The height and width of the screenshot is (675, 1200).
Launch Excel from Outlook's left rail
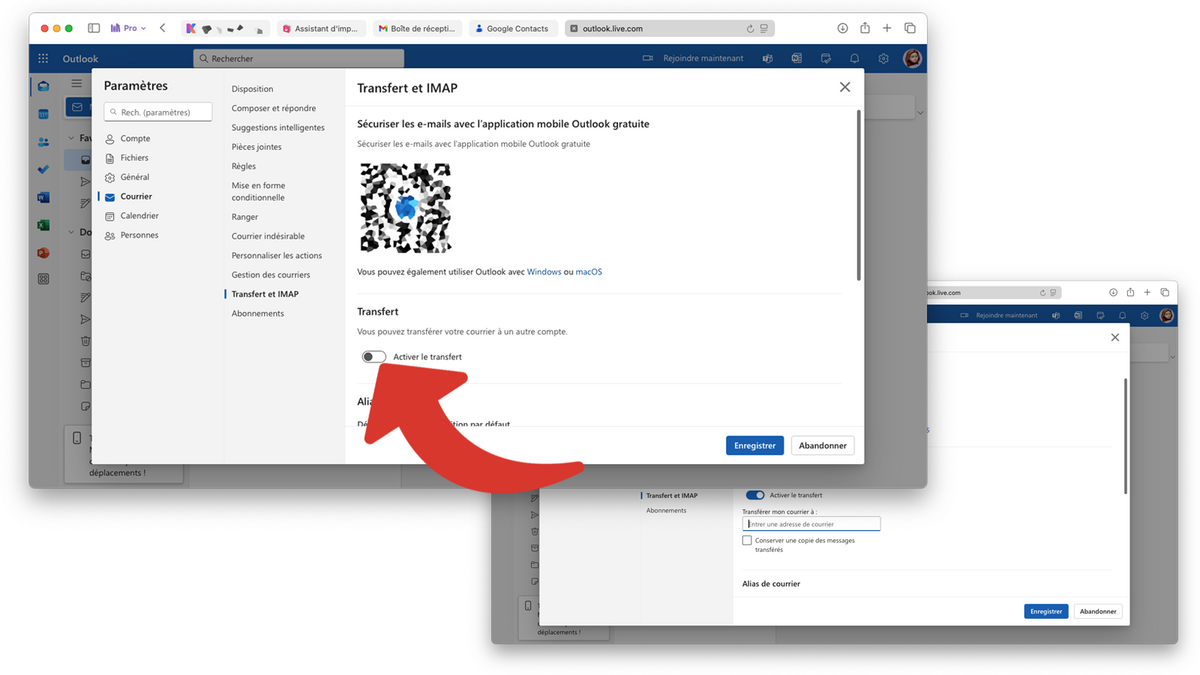43,225
